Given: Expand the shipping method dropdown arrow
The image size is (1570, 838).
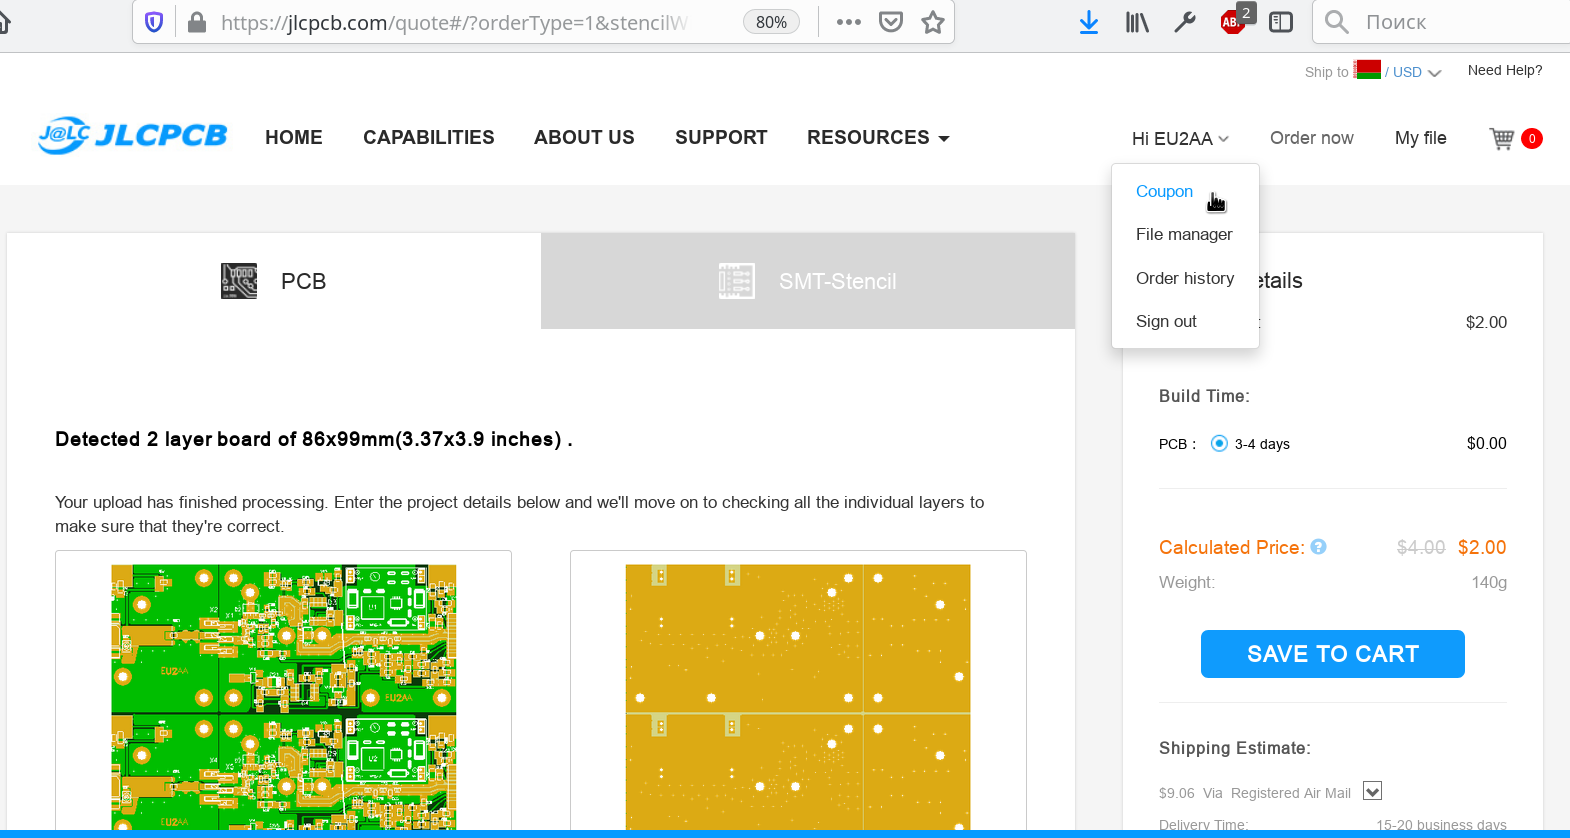Looking at the screenshot, I should coord(1373,791).
